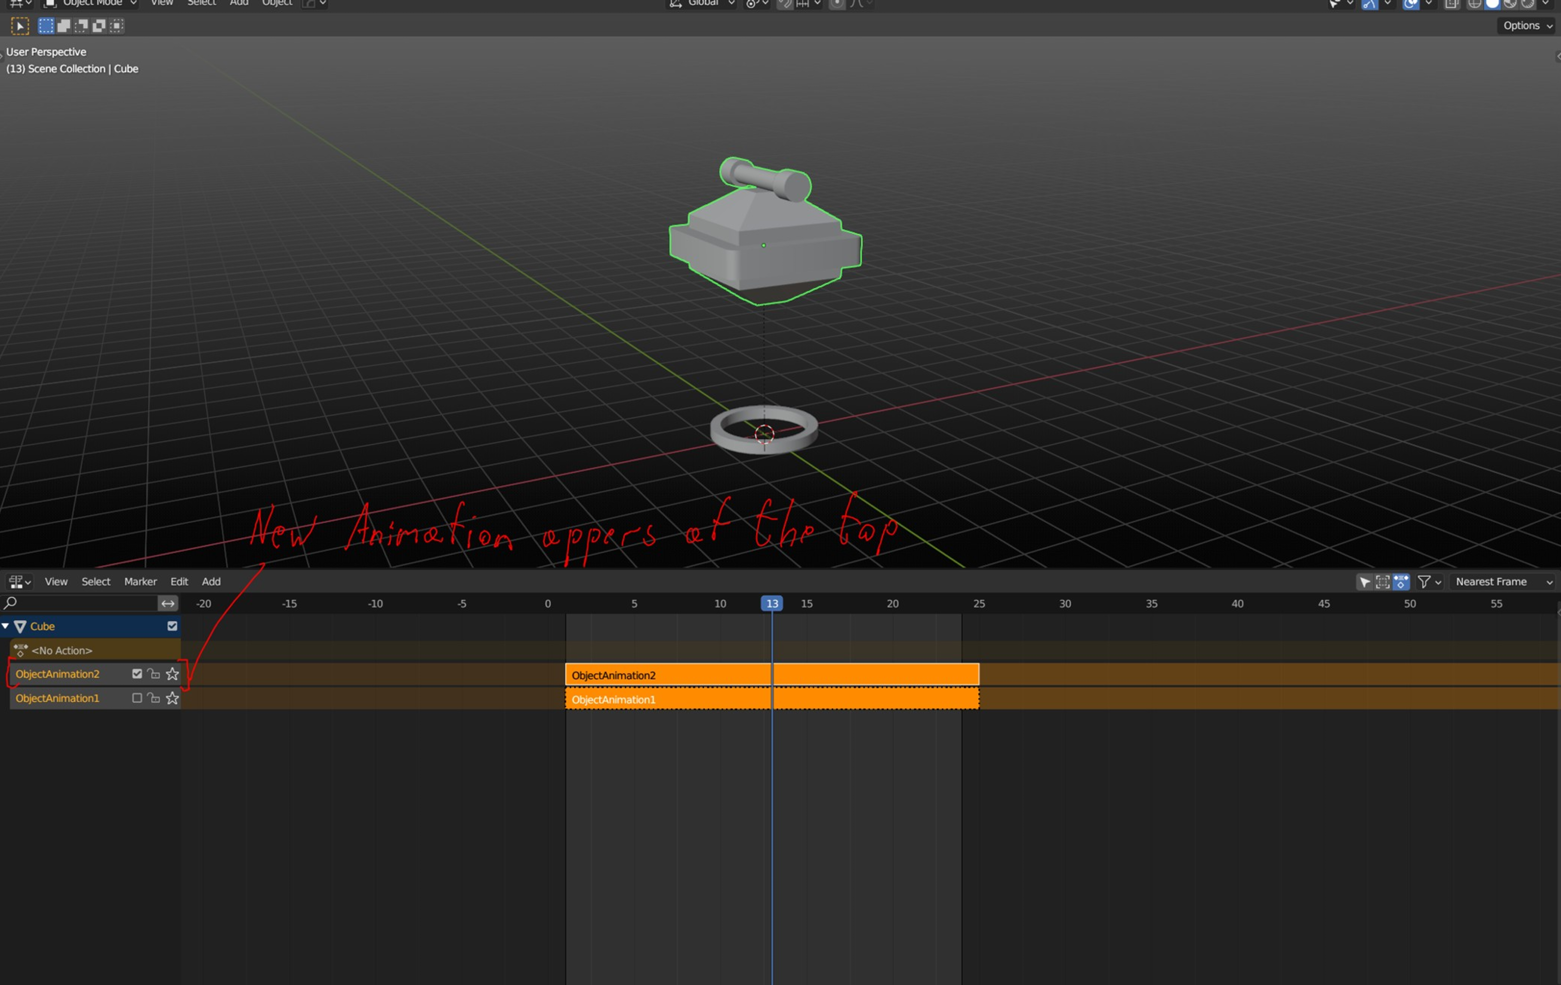Click the select box tool icon
The width and height of the screenshot is (1561, 985).
pyautogui.click(x=19, y=26)
